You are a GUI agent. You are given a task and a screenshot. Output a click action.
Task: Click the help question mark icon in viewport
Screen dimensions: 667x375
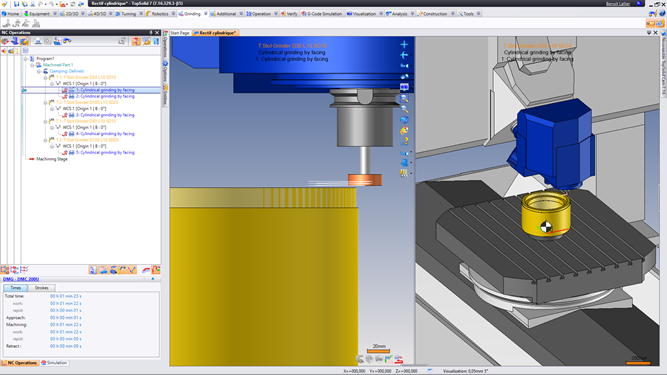(x=405, y=141)
